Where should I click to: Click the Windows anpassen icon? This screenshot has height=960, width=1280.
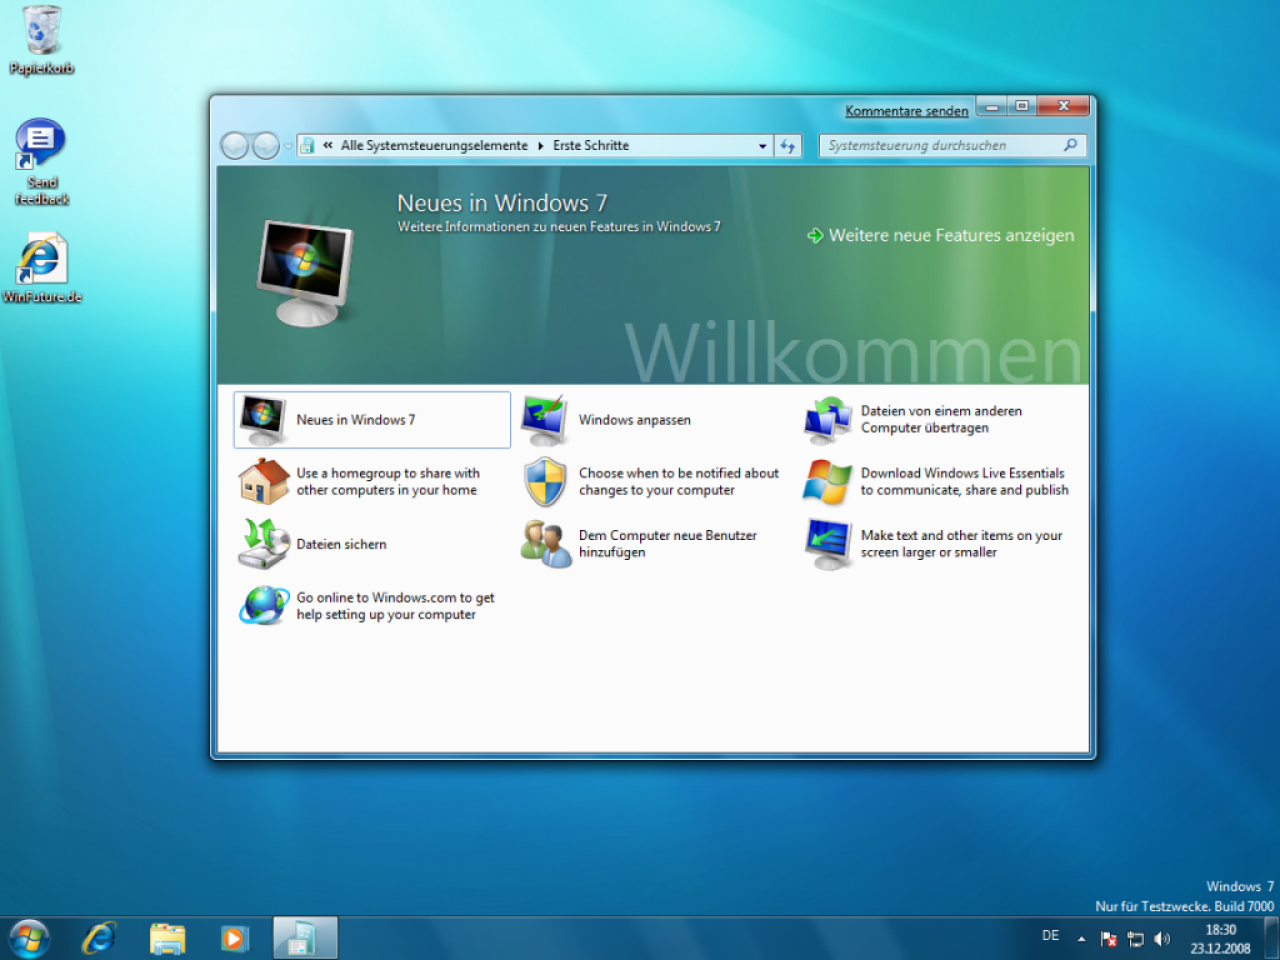pyautogui.click(x=546, y=420)
